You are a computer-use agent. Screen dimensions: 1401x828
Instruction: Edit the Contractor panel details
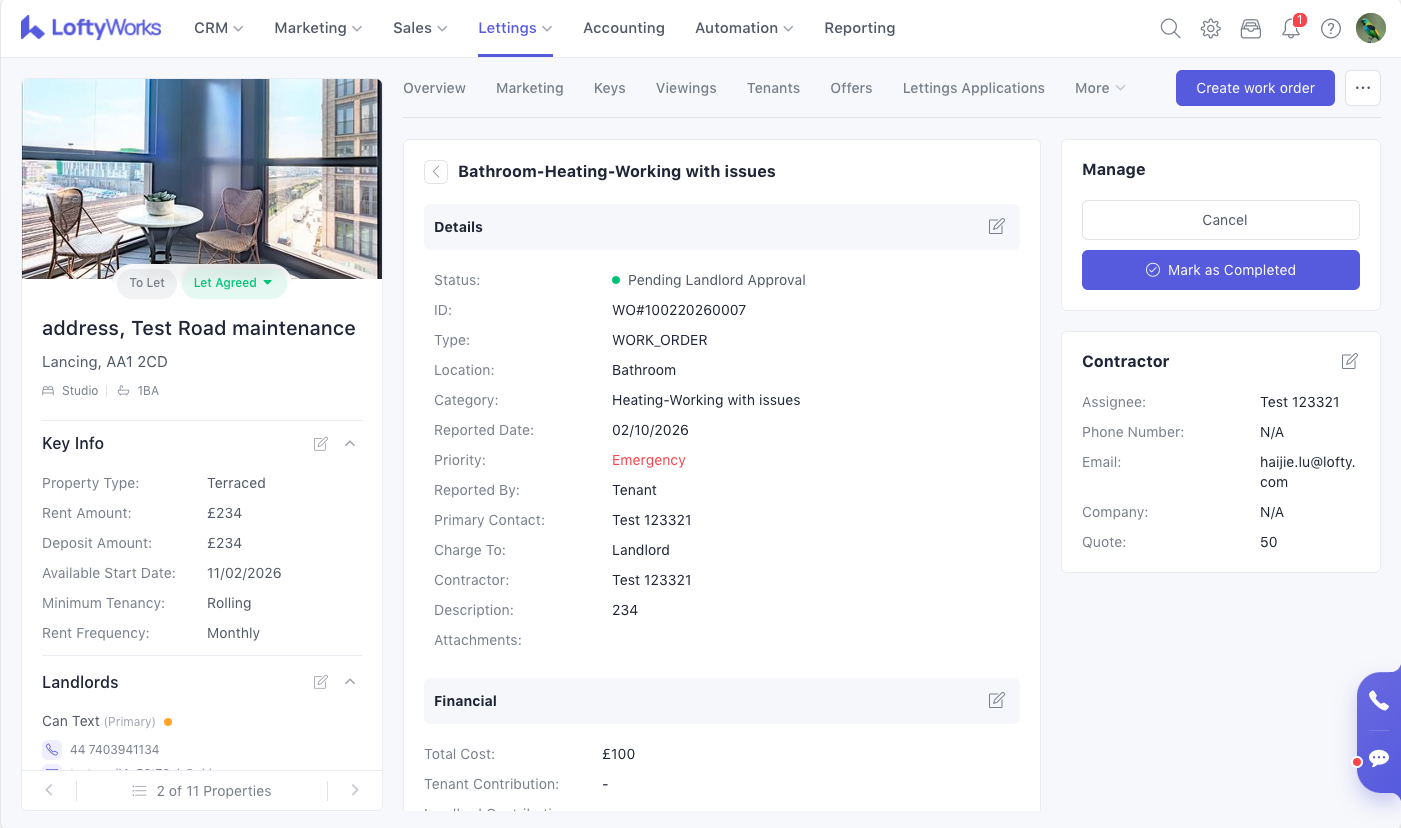[x=1349, y=361]
